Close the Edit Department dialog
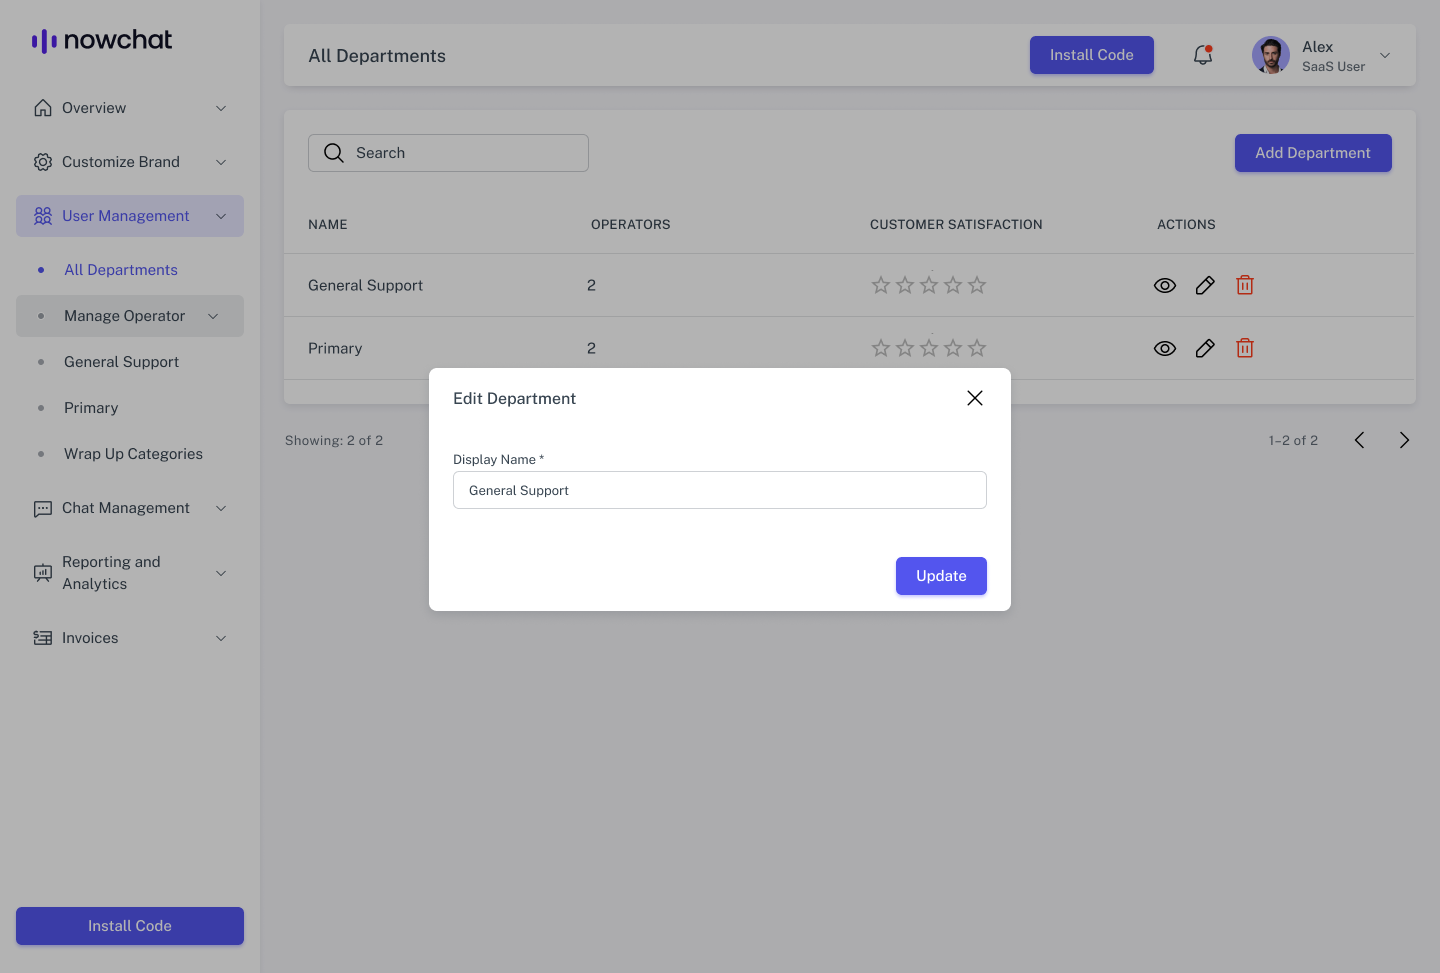 point(975,398)
